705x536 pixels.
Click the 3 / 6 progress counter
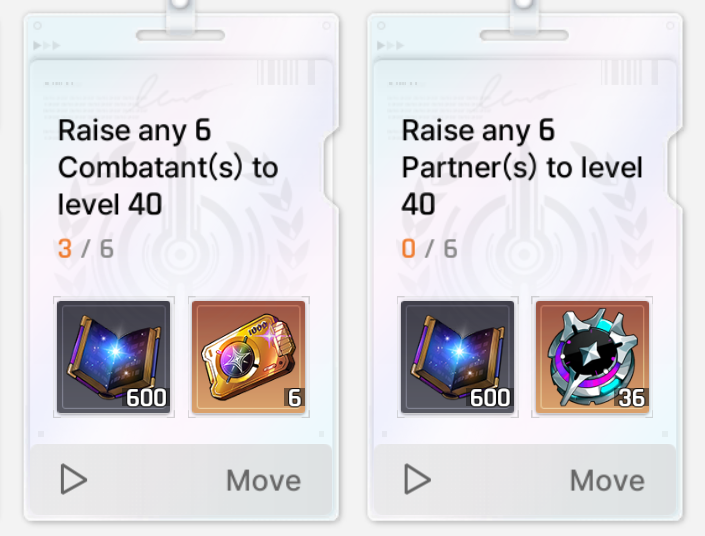point(85,249)
